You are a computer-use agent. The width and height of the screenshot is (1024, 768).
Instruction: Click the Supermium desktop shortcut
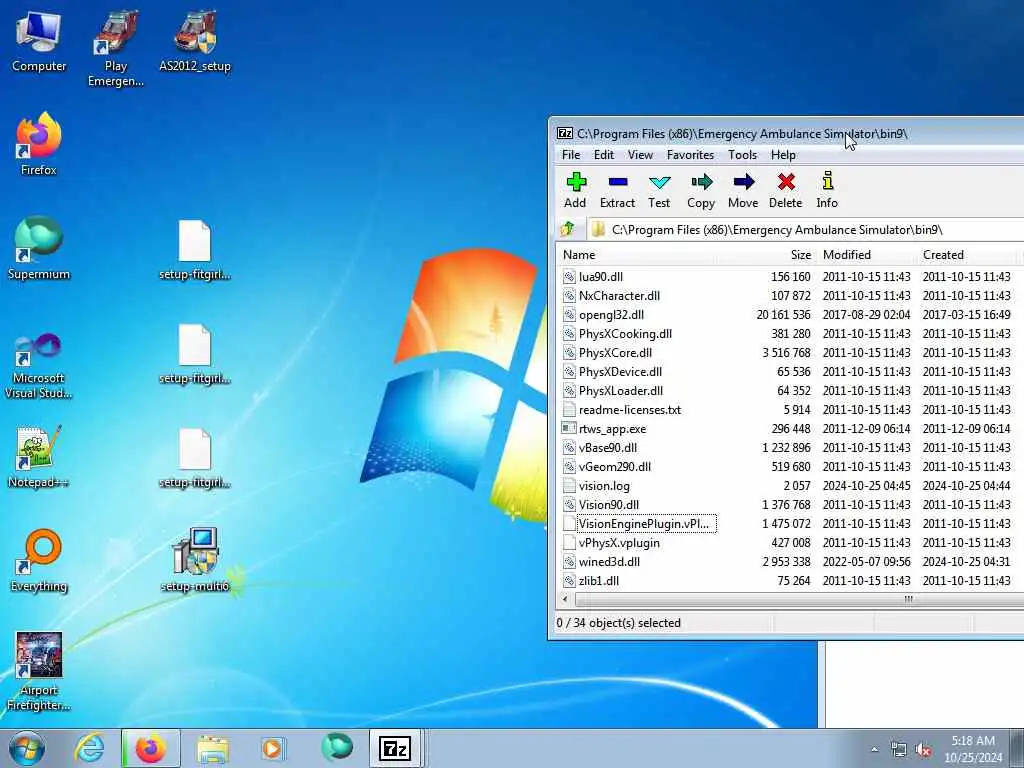[39, 249]
